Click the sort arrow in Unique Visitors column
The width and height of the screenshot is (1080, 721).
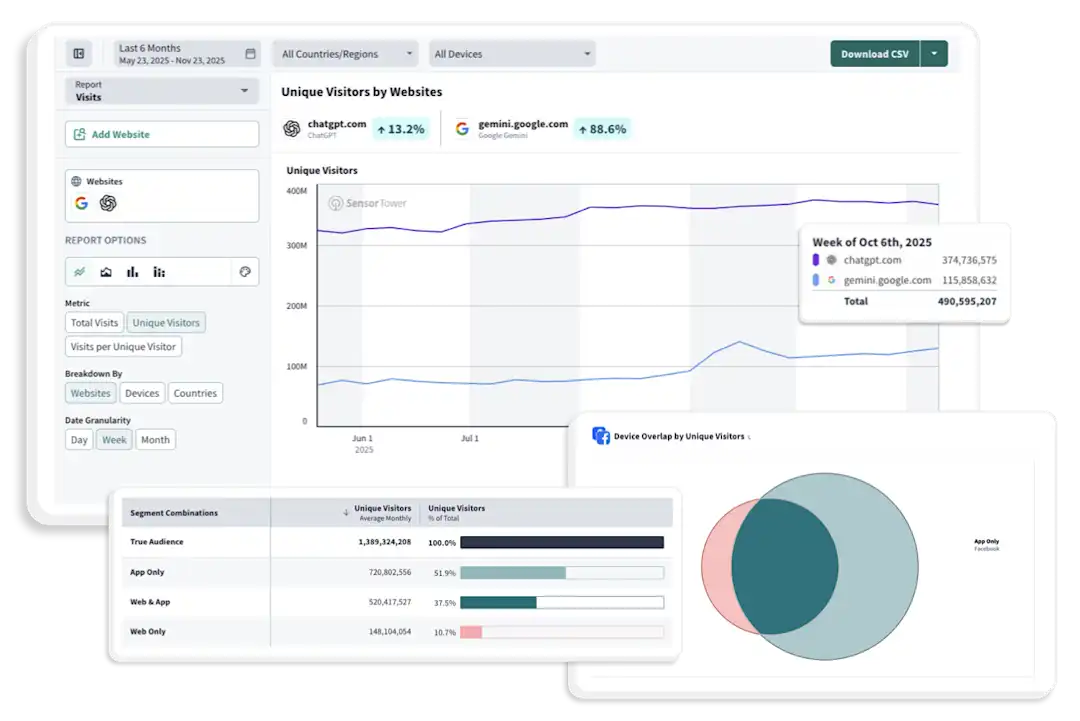[x=346, y=512]
